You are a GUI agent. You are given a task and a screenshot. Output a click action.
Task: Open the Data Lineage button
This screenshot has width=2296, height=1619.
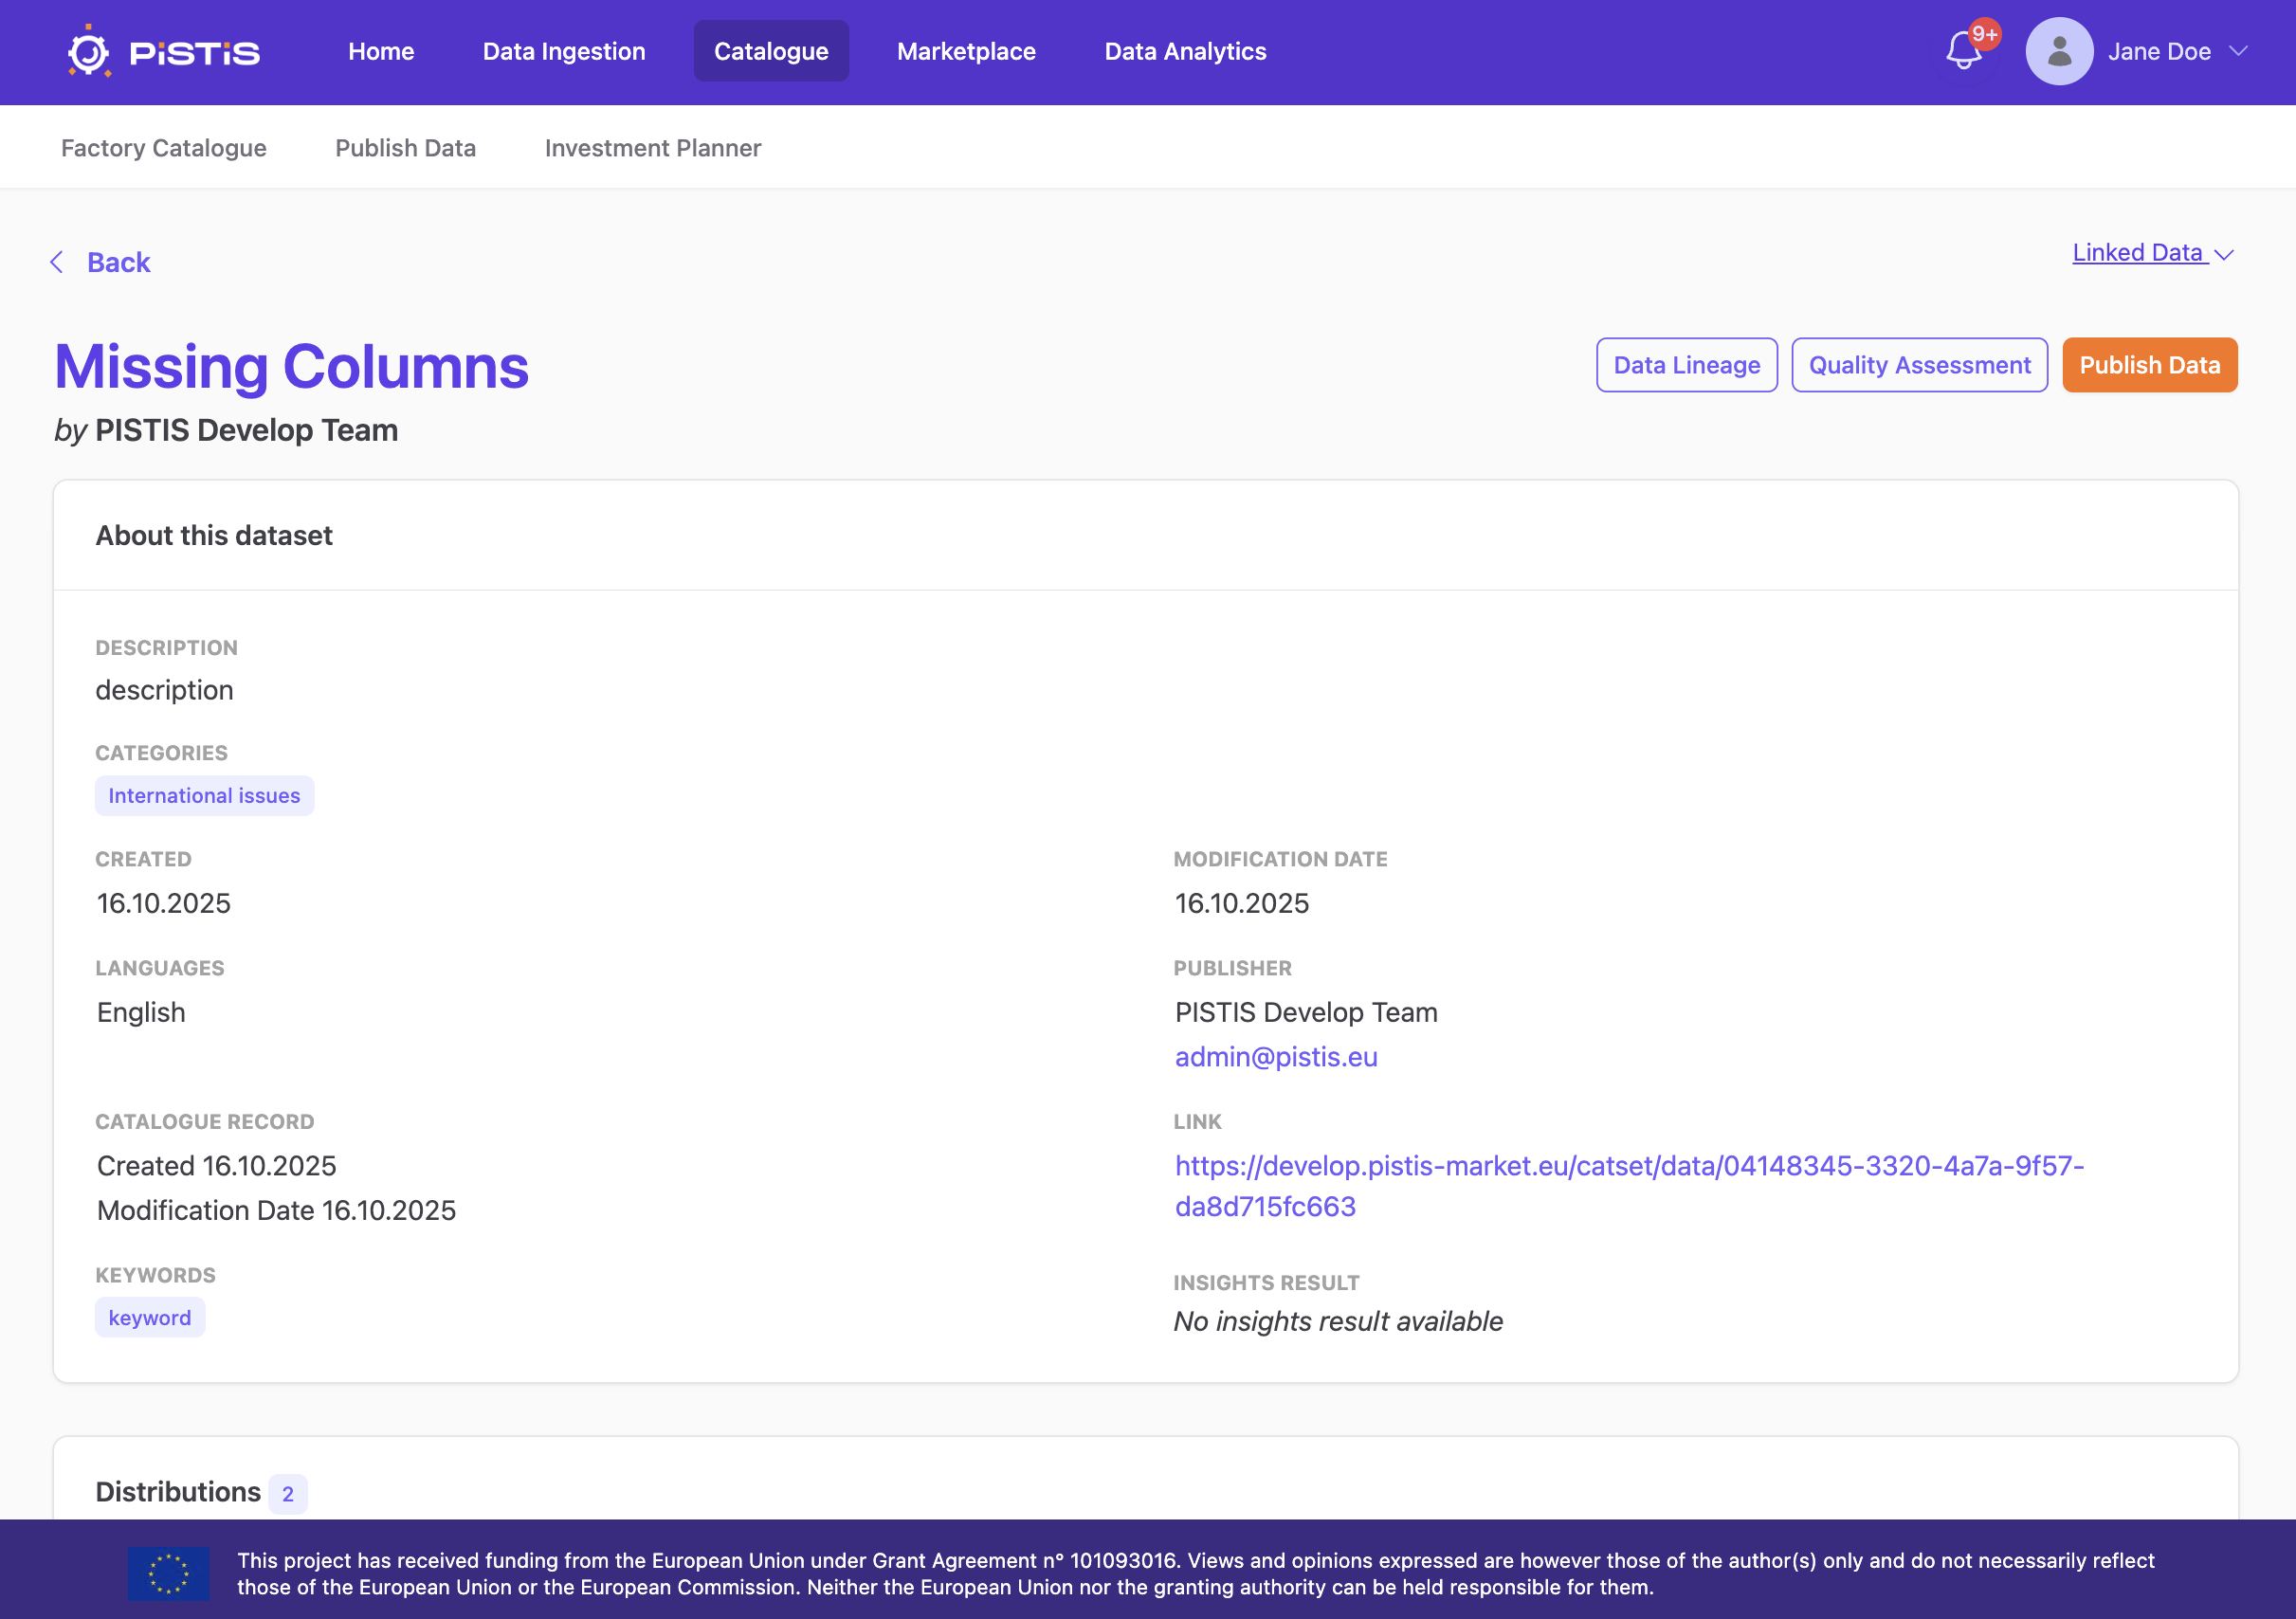coord(1687,365)
